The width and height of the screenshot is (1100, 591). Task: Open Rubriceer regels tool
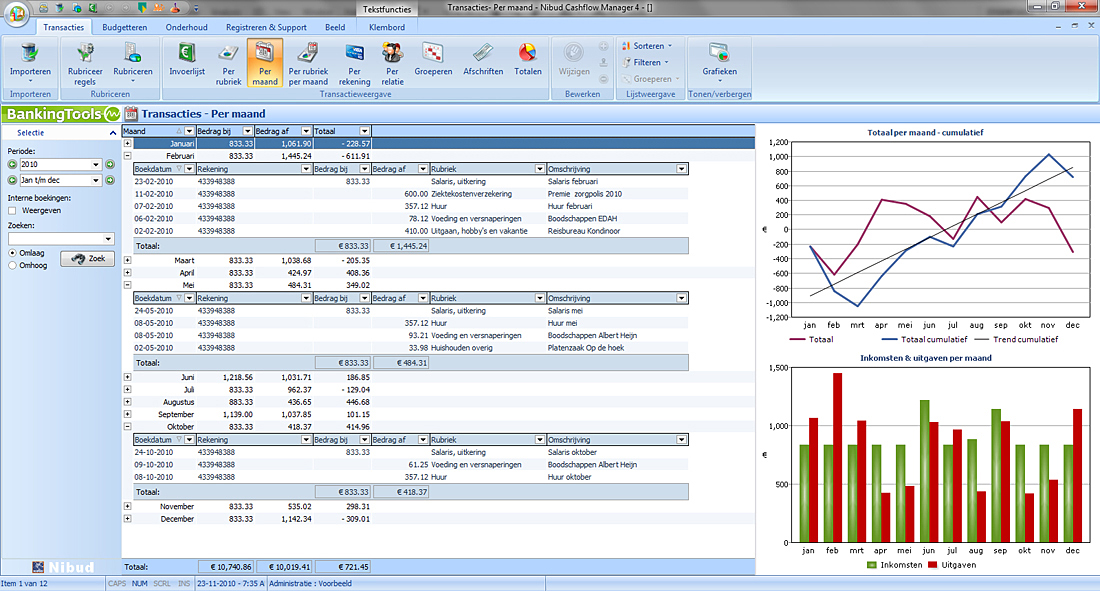pyautogui.click(x=85, y=62)
